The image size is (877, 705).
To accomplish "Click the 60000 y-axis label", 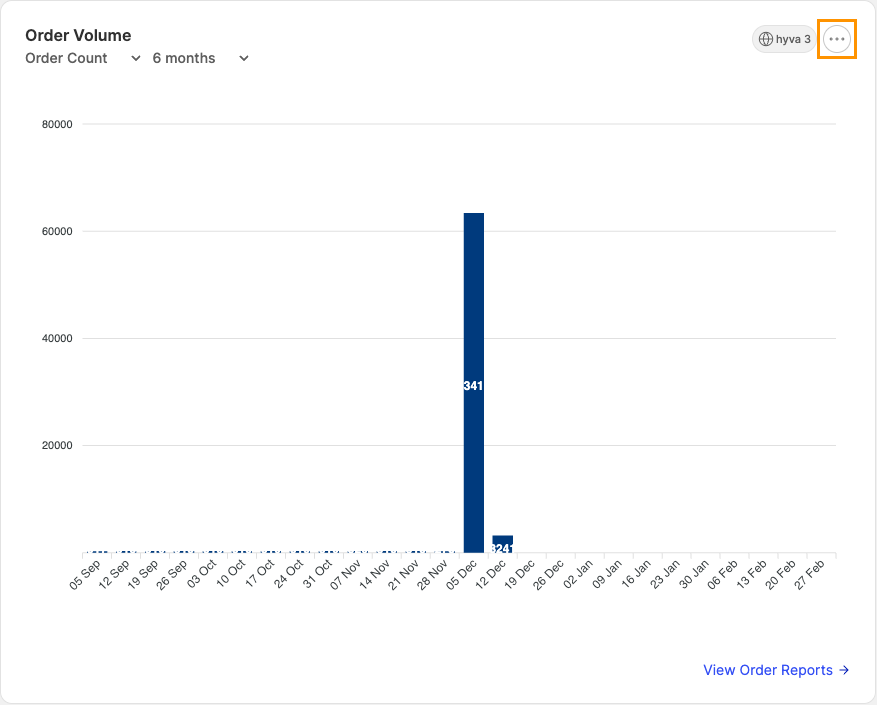I will tap(56, 231).
